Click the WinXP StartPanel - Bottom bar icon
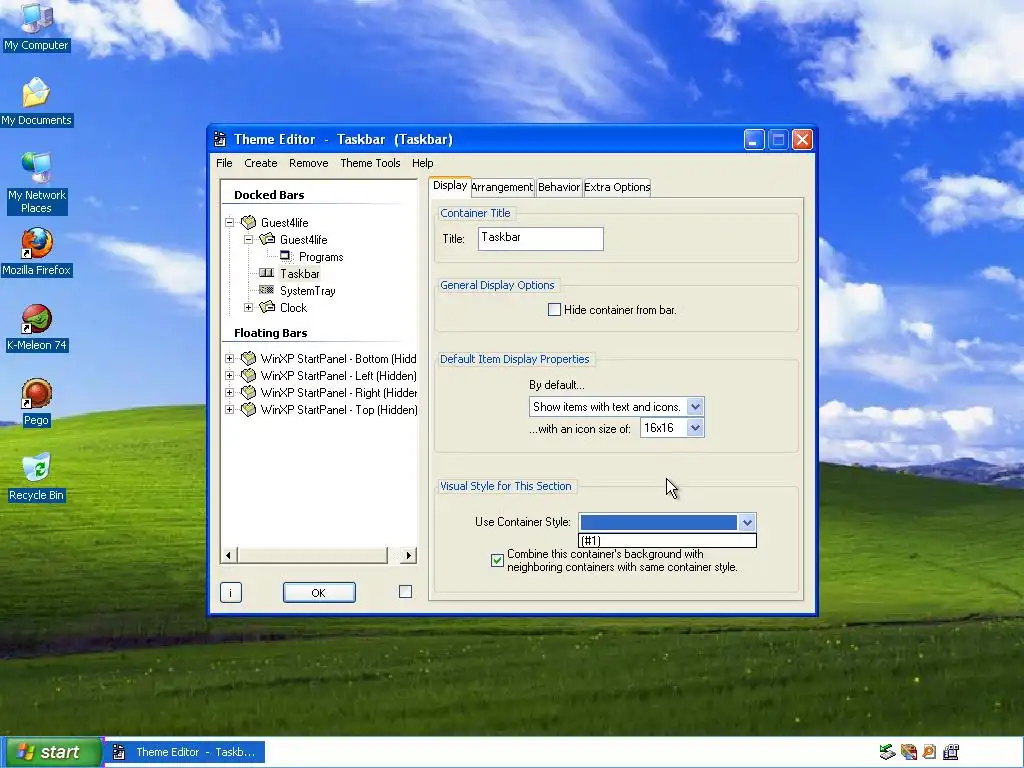Screen dimensions: 1024x768 pyautogui.click(x=248, y=358)
